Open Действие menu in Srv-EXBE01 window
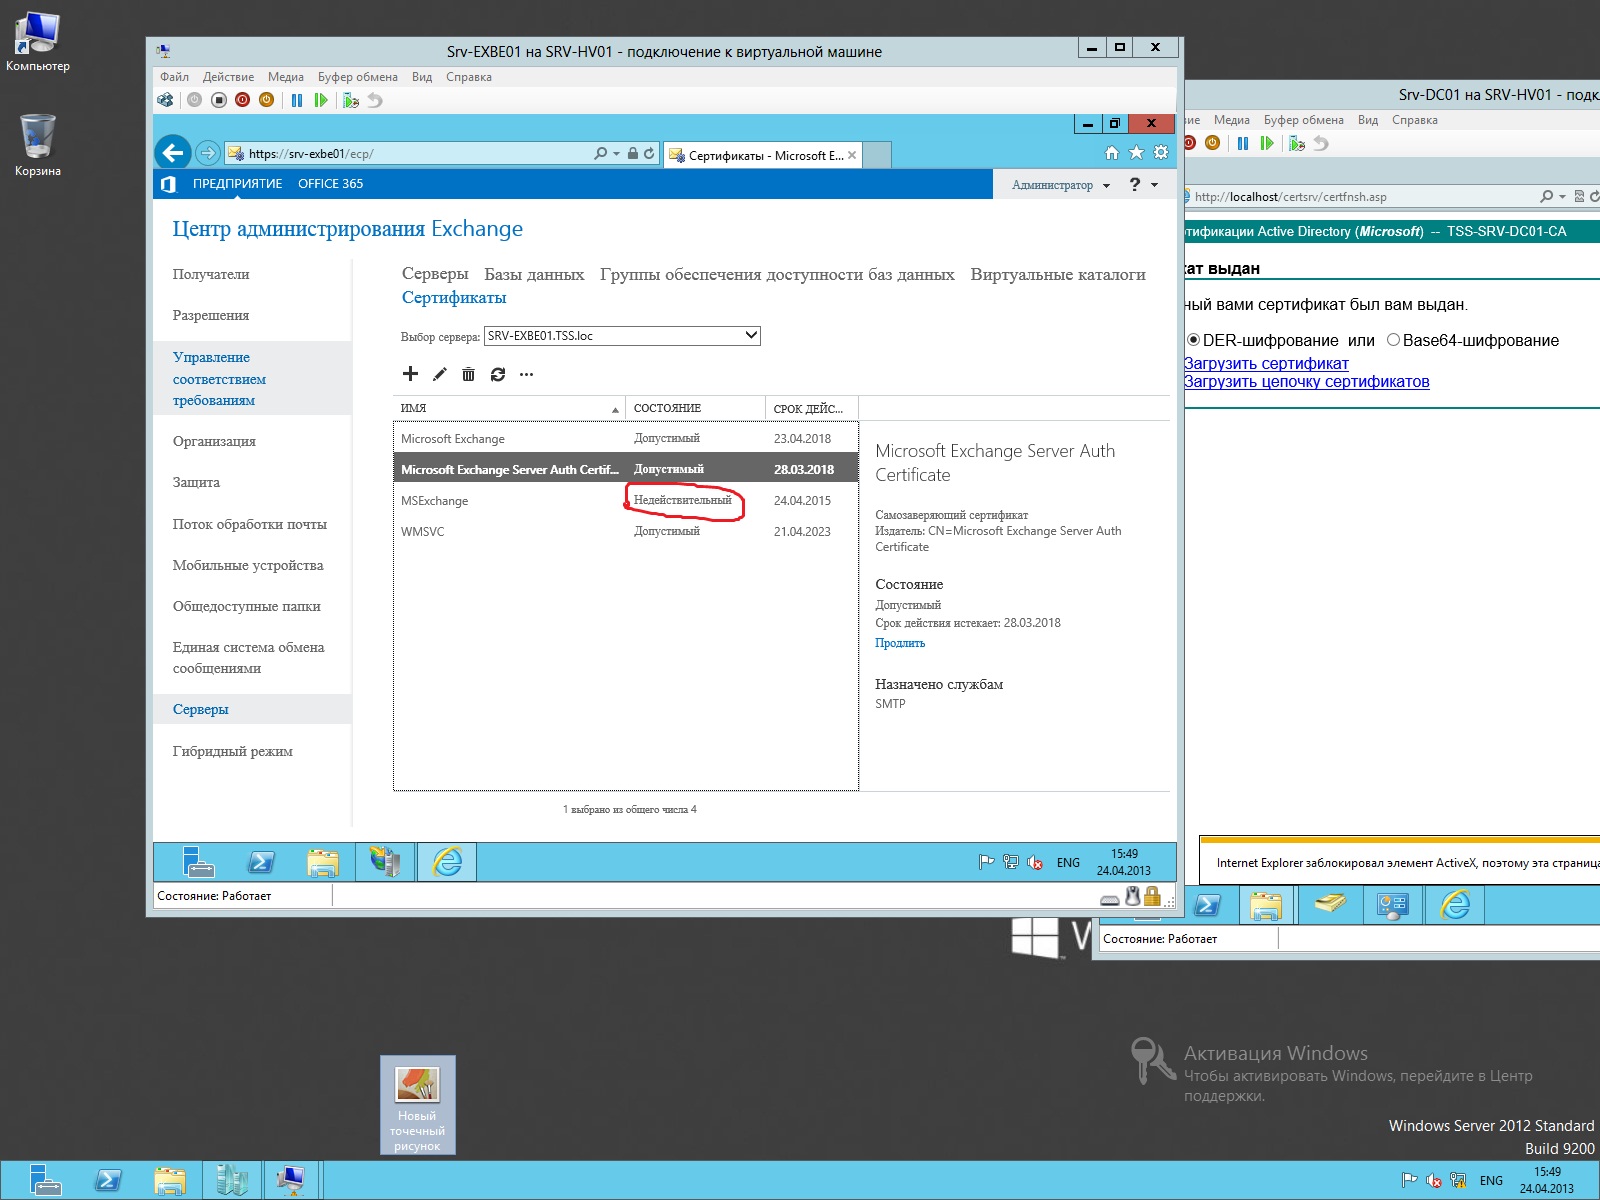The image size is (1600, 1200). [x=228, y=77]
